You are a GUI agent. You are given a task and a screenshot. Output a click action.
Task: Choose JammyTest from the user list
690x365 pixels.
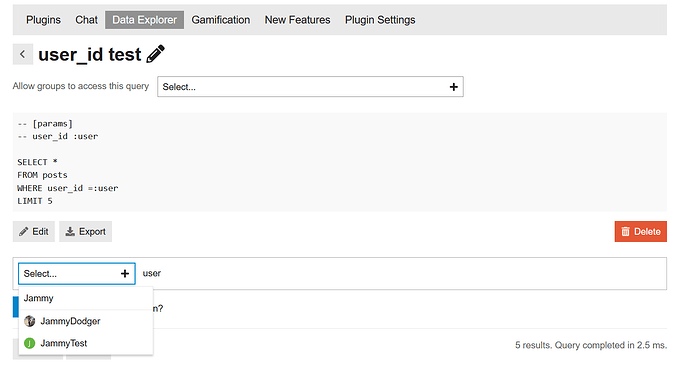pyautogui.click(x=86, y=343)
